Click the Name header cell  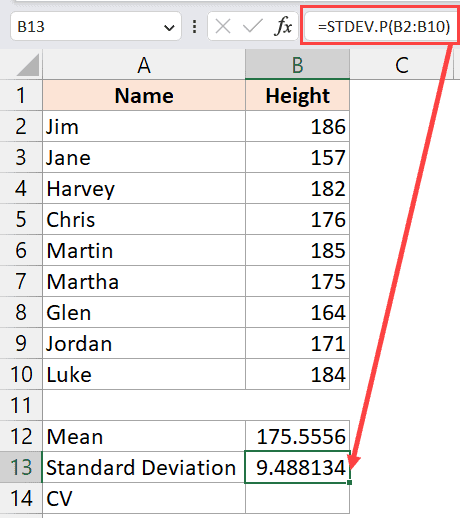point(144,95)
